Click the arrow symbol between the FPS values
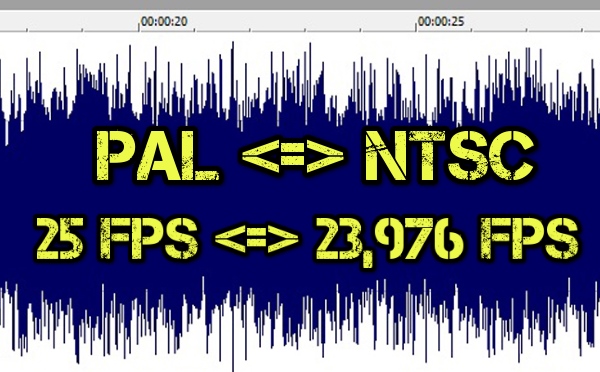Image resolution: width=600 pixels, height=372 pixels. tap(256, 238)
